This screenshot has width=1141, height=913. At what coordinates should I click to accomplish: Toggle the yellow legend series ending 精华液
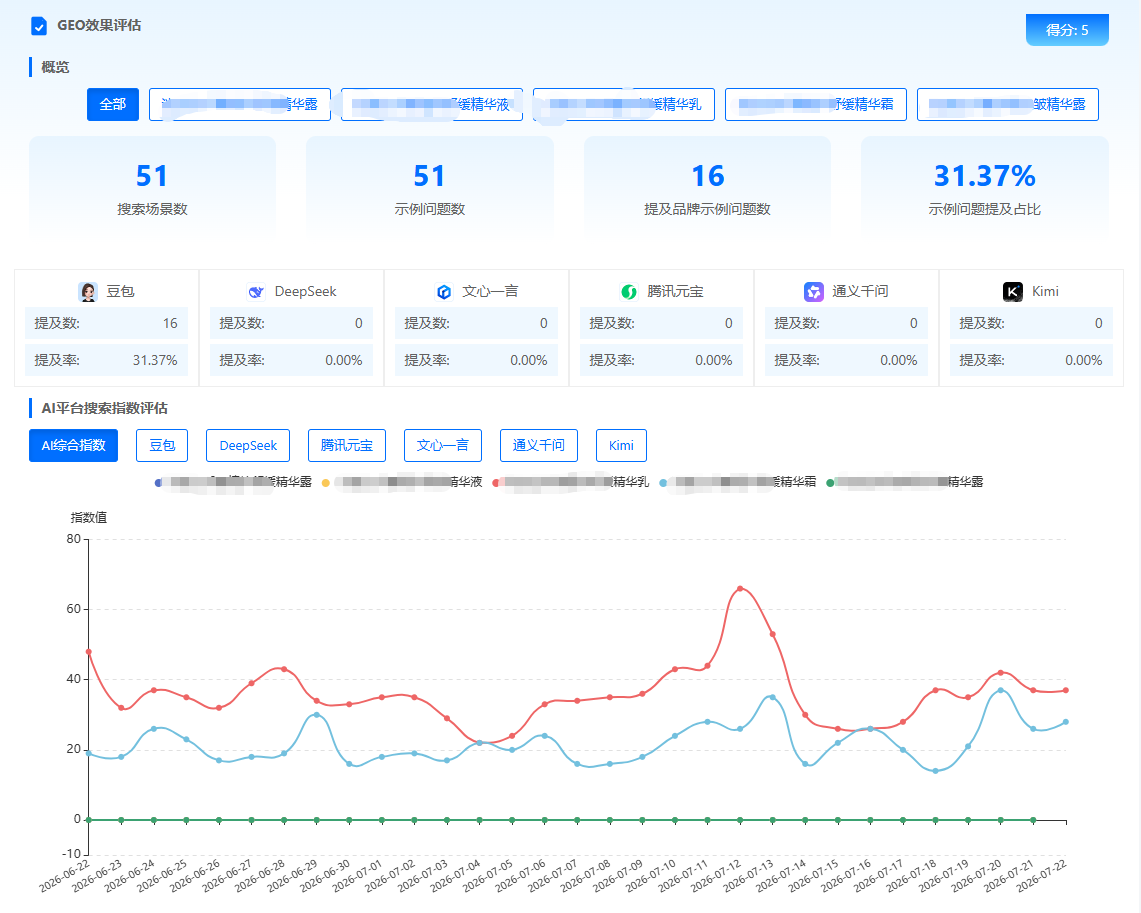click(402, 482)
